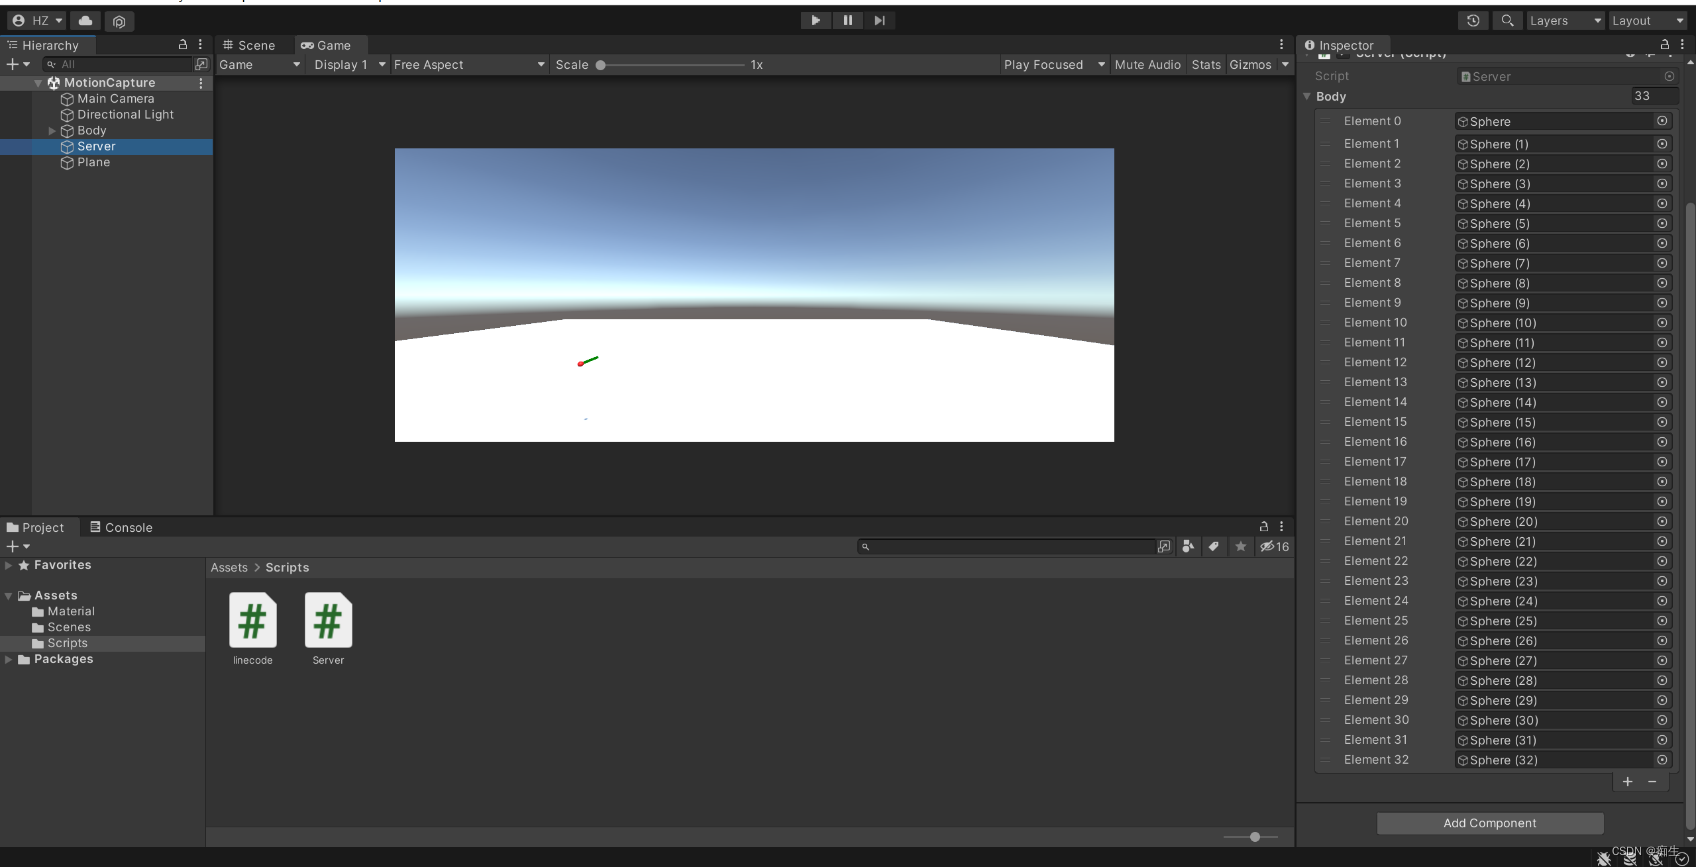
Task: Collapse the MotionCapture scene
Action: pyautogui.click(x=38, y=83)
